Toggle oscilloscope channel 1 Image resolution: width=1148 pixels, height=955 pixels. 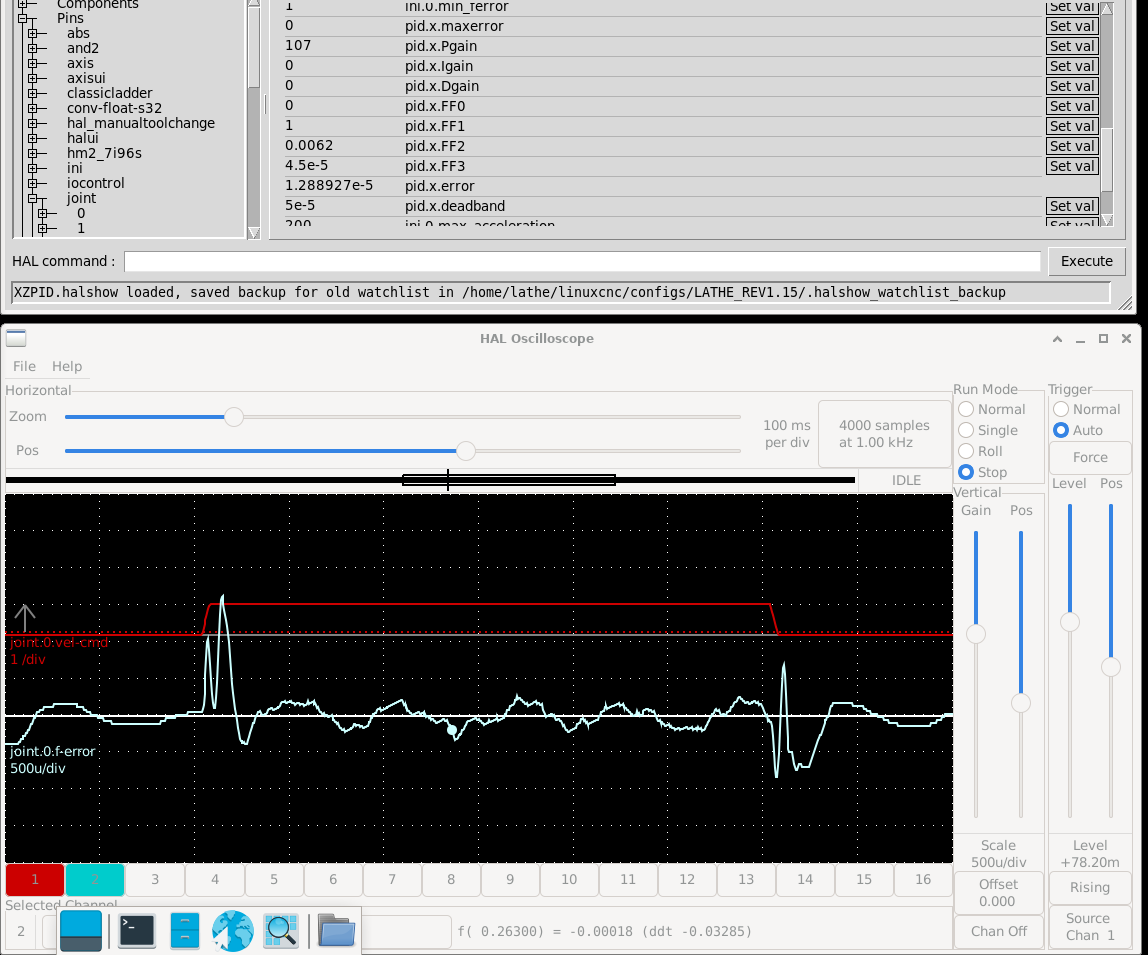[x=34, y=880]
